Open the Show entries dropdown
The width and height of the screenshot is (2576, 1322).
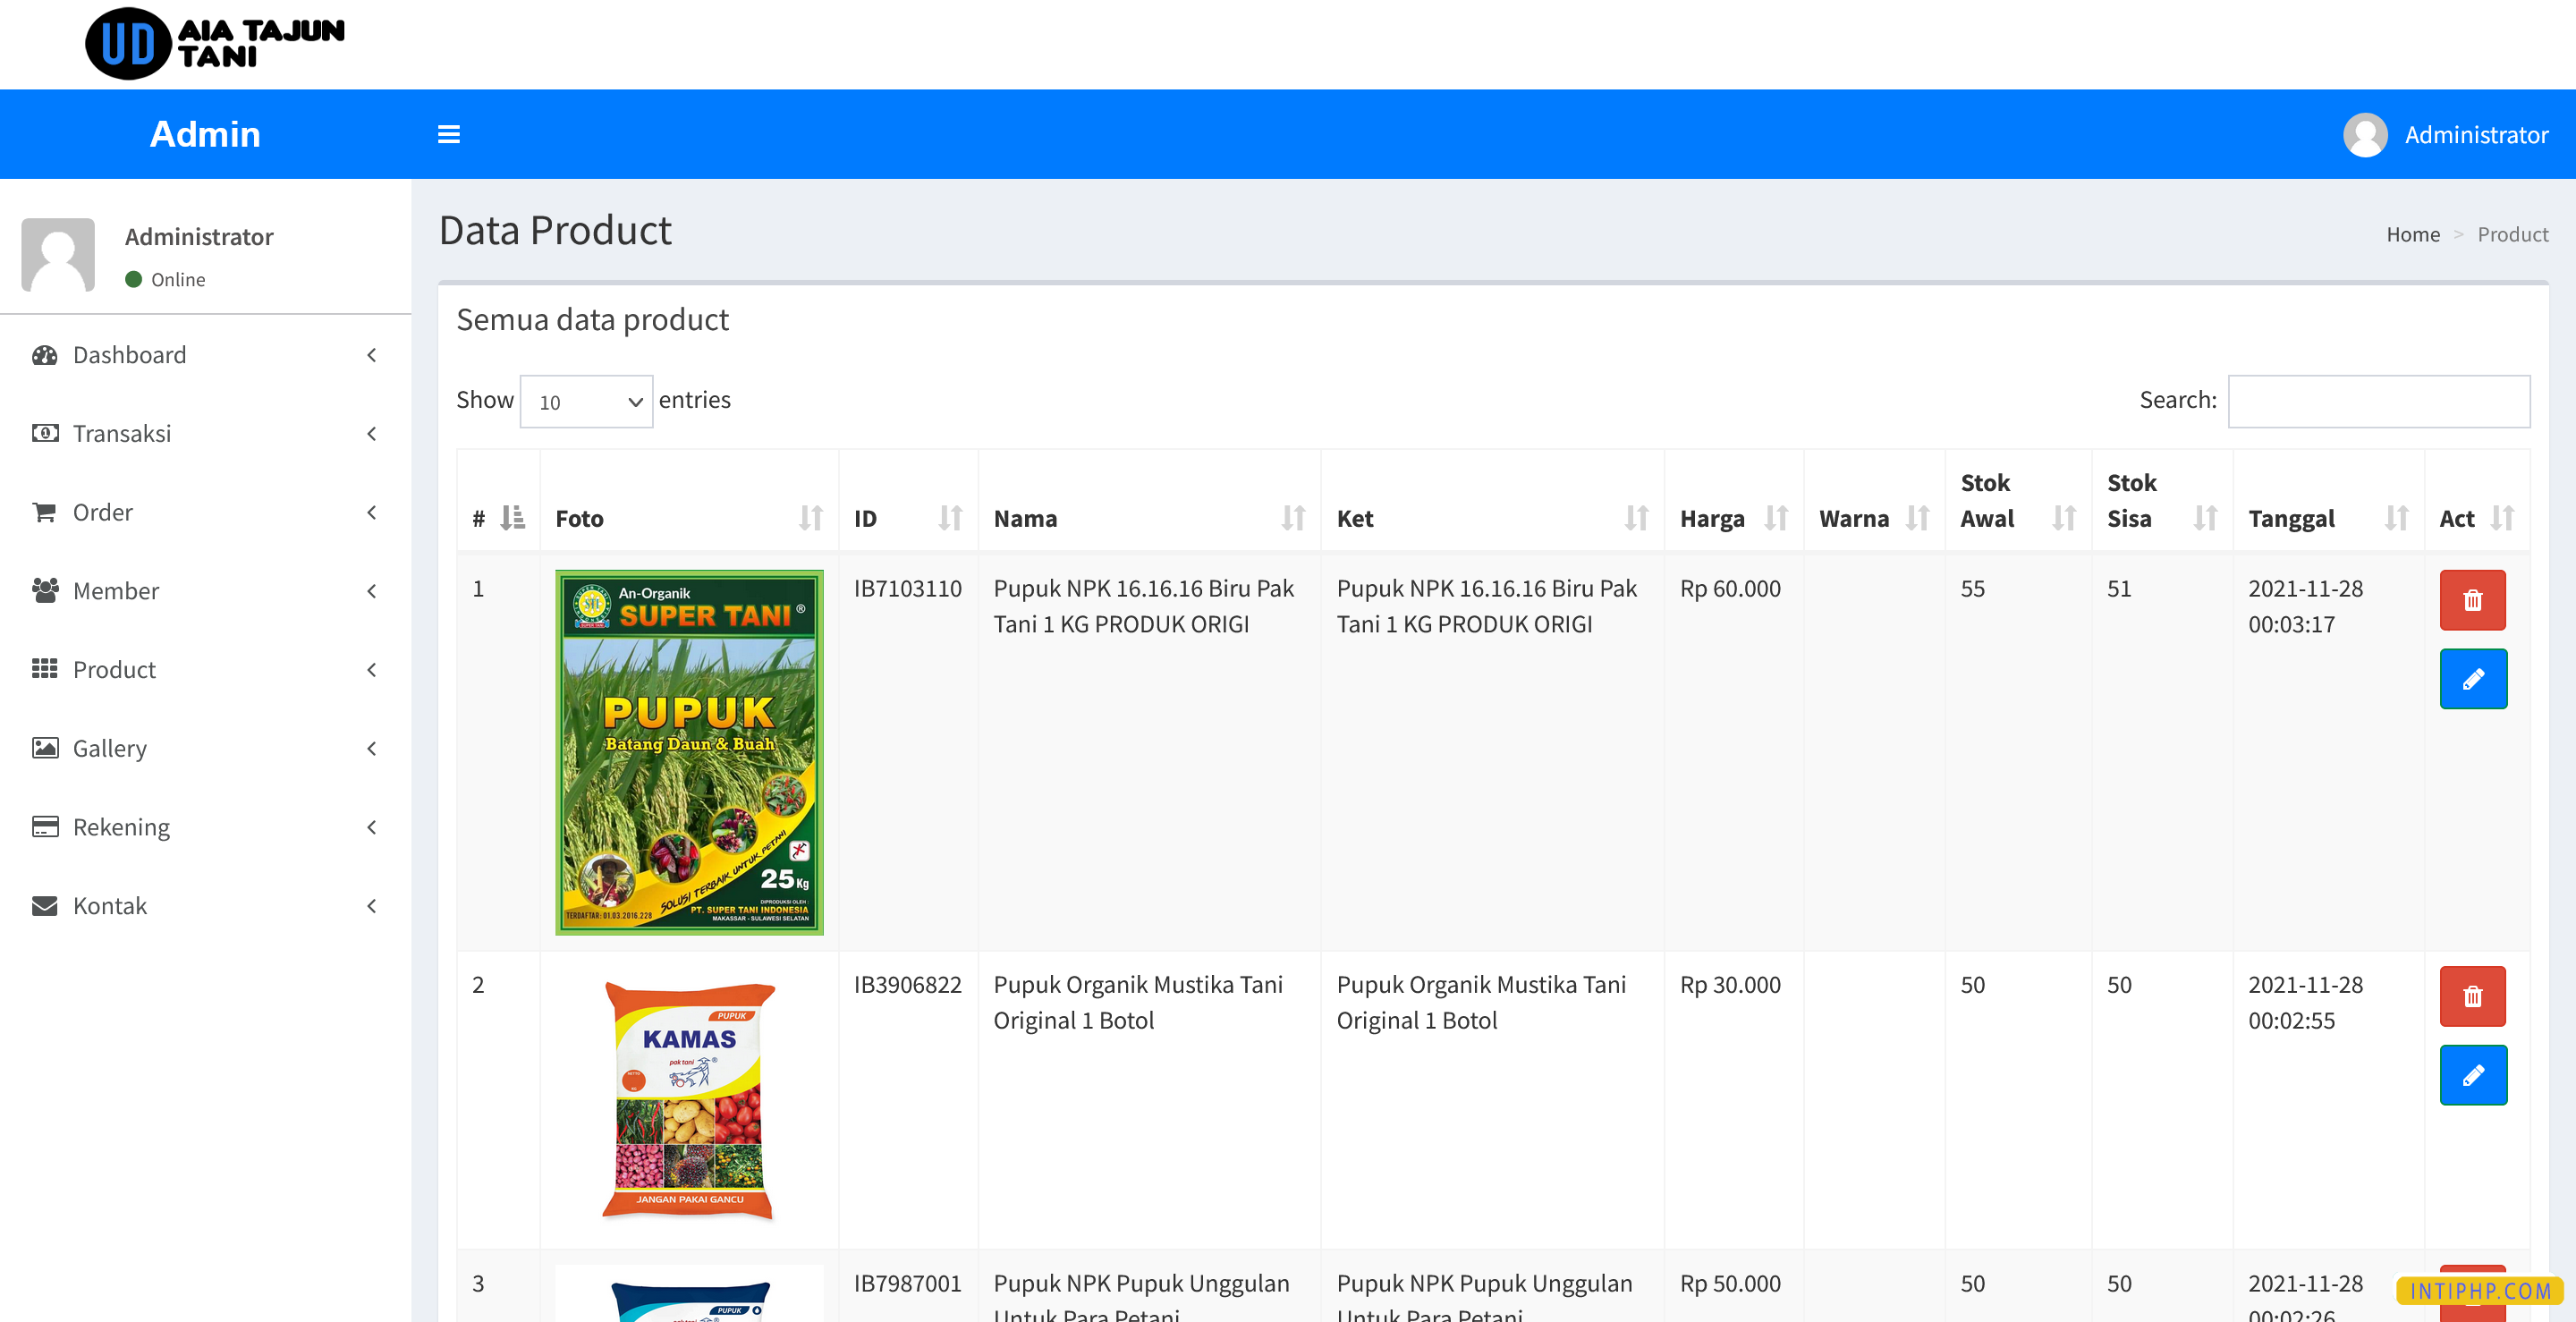tap(586, 401)
